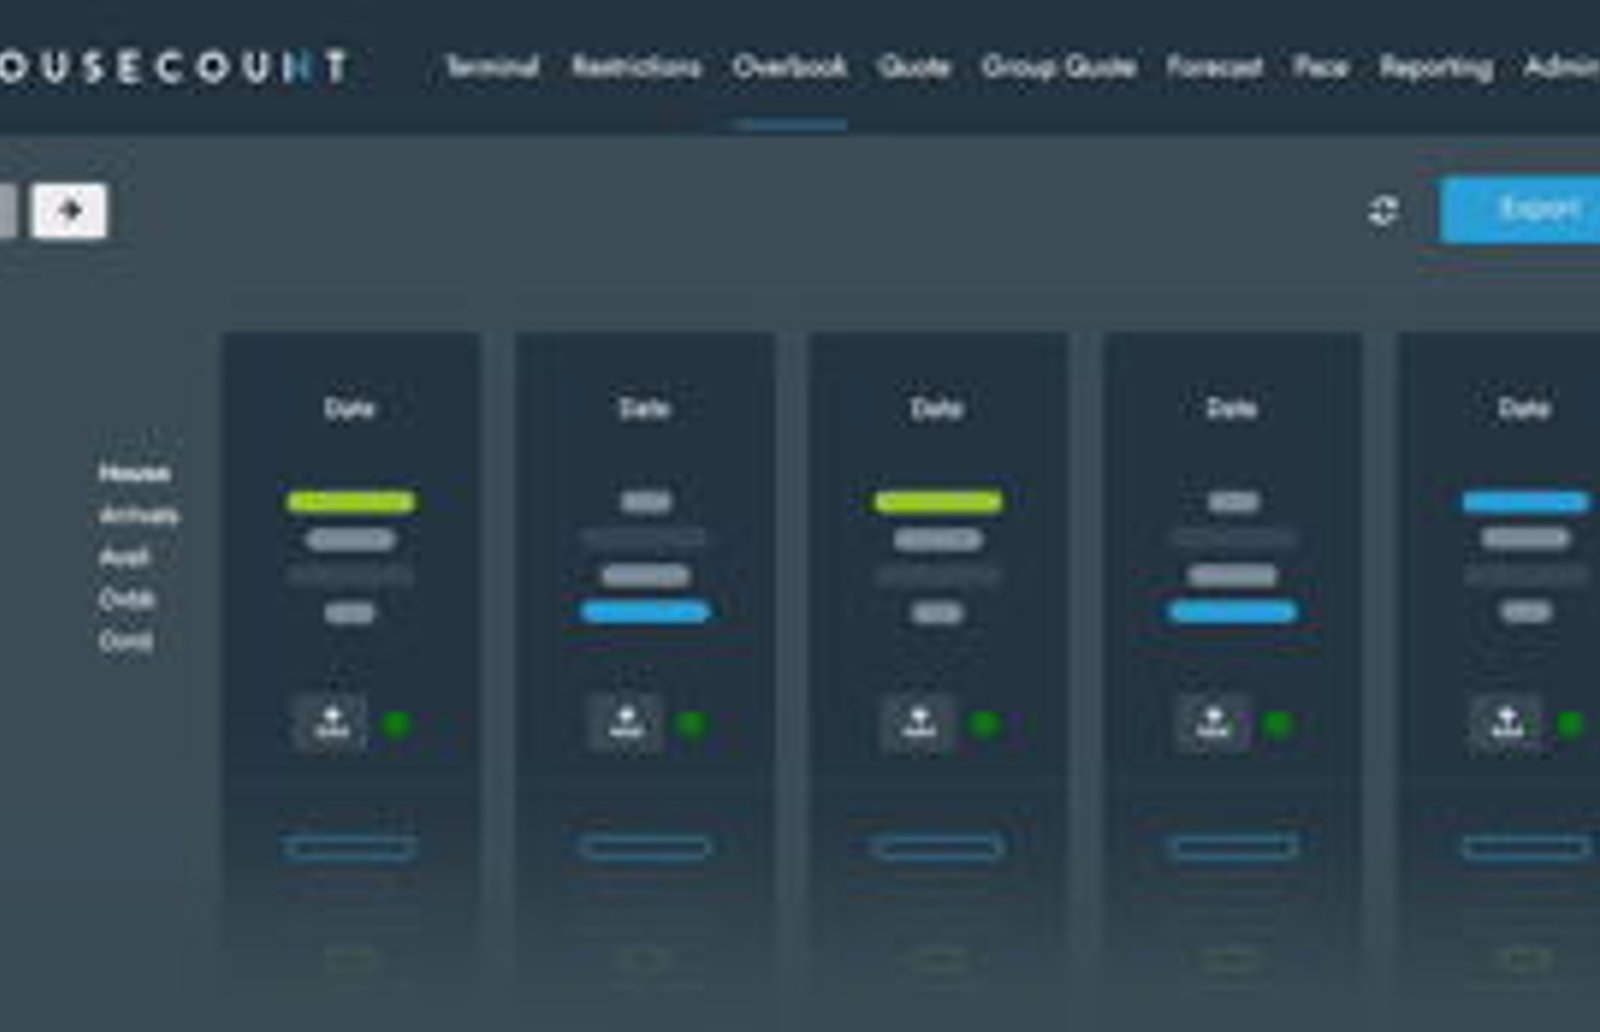Open the Admin tab
The height and width of the screenshot is (1032, 1600).
(x=1561, y=67)
